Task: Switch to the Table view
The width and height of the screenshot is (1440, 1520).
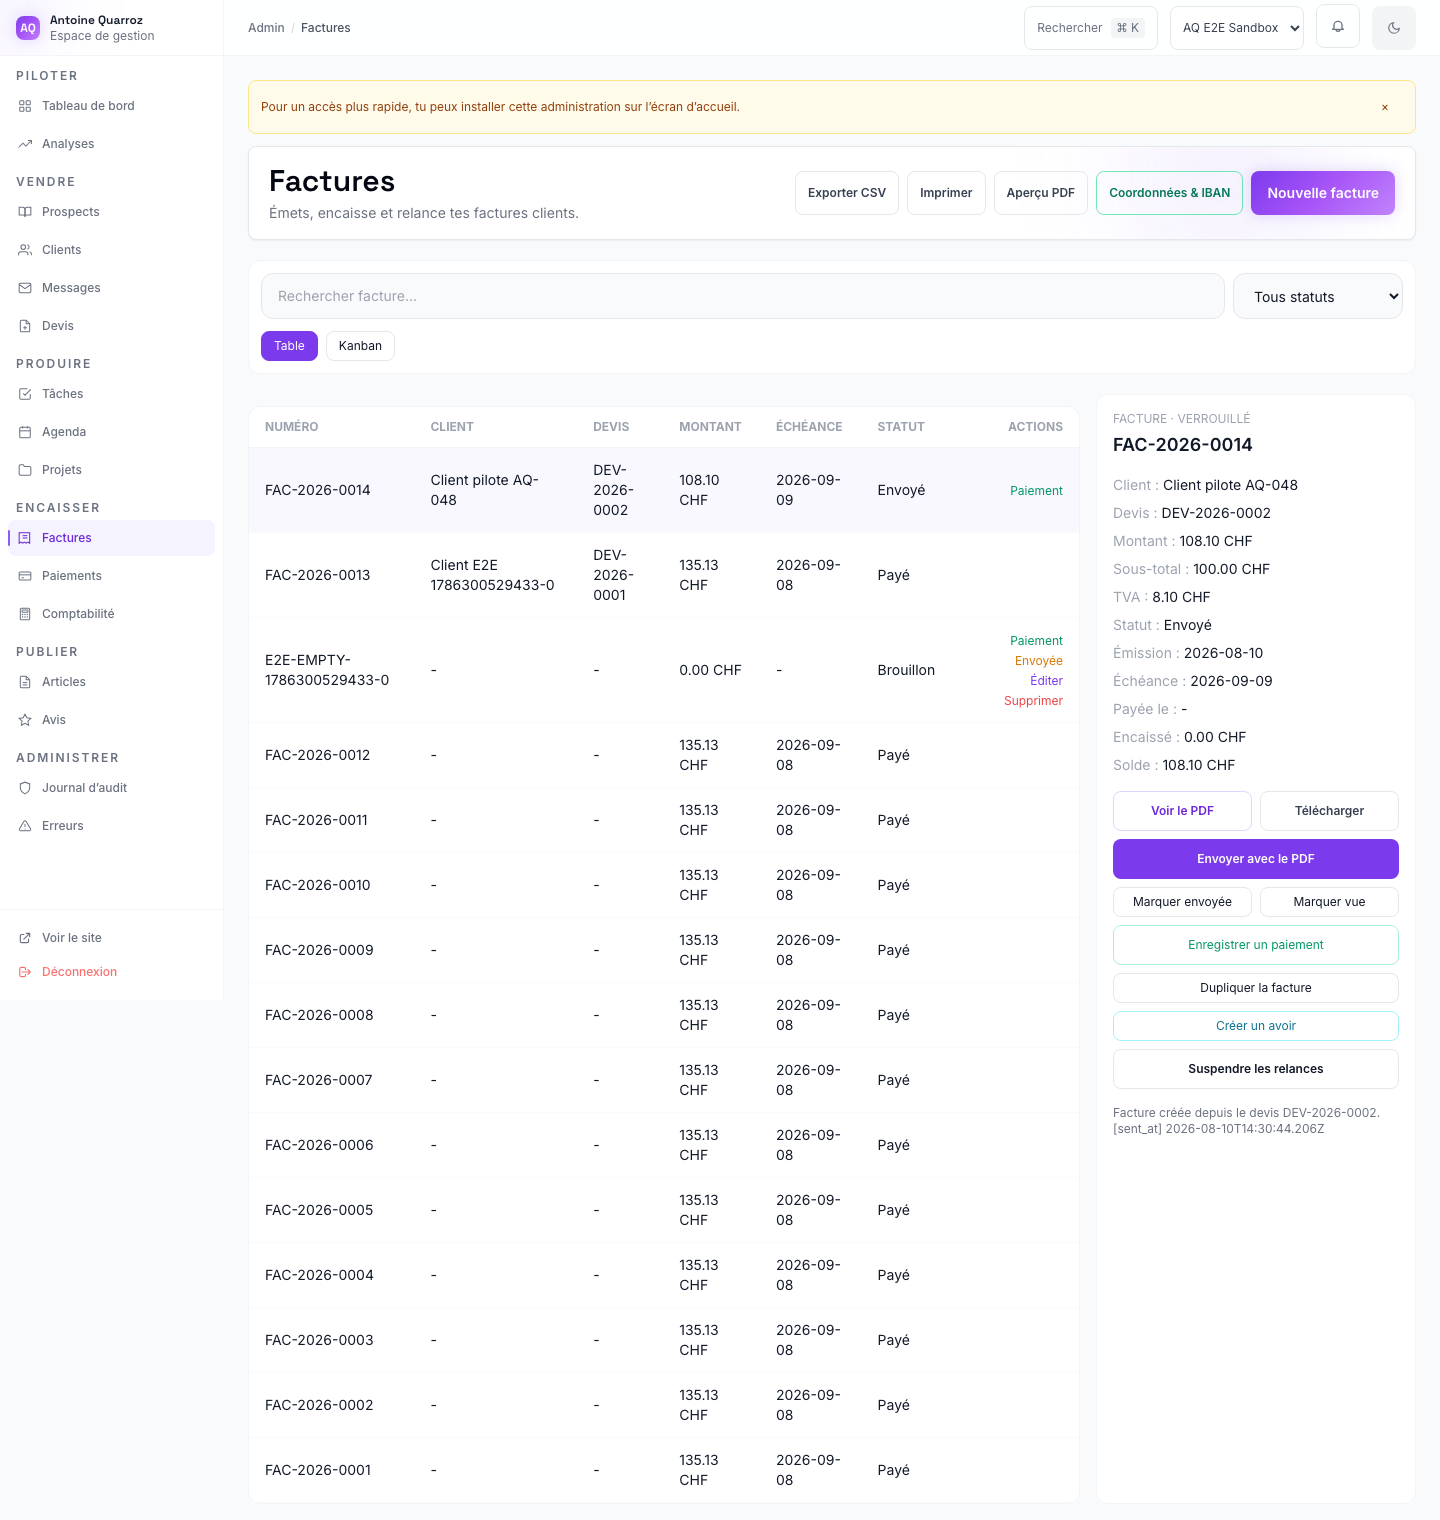Action: (x=289, y=346)
